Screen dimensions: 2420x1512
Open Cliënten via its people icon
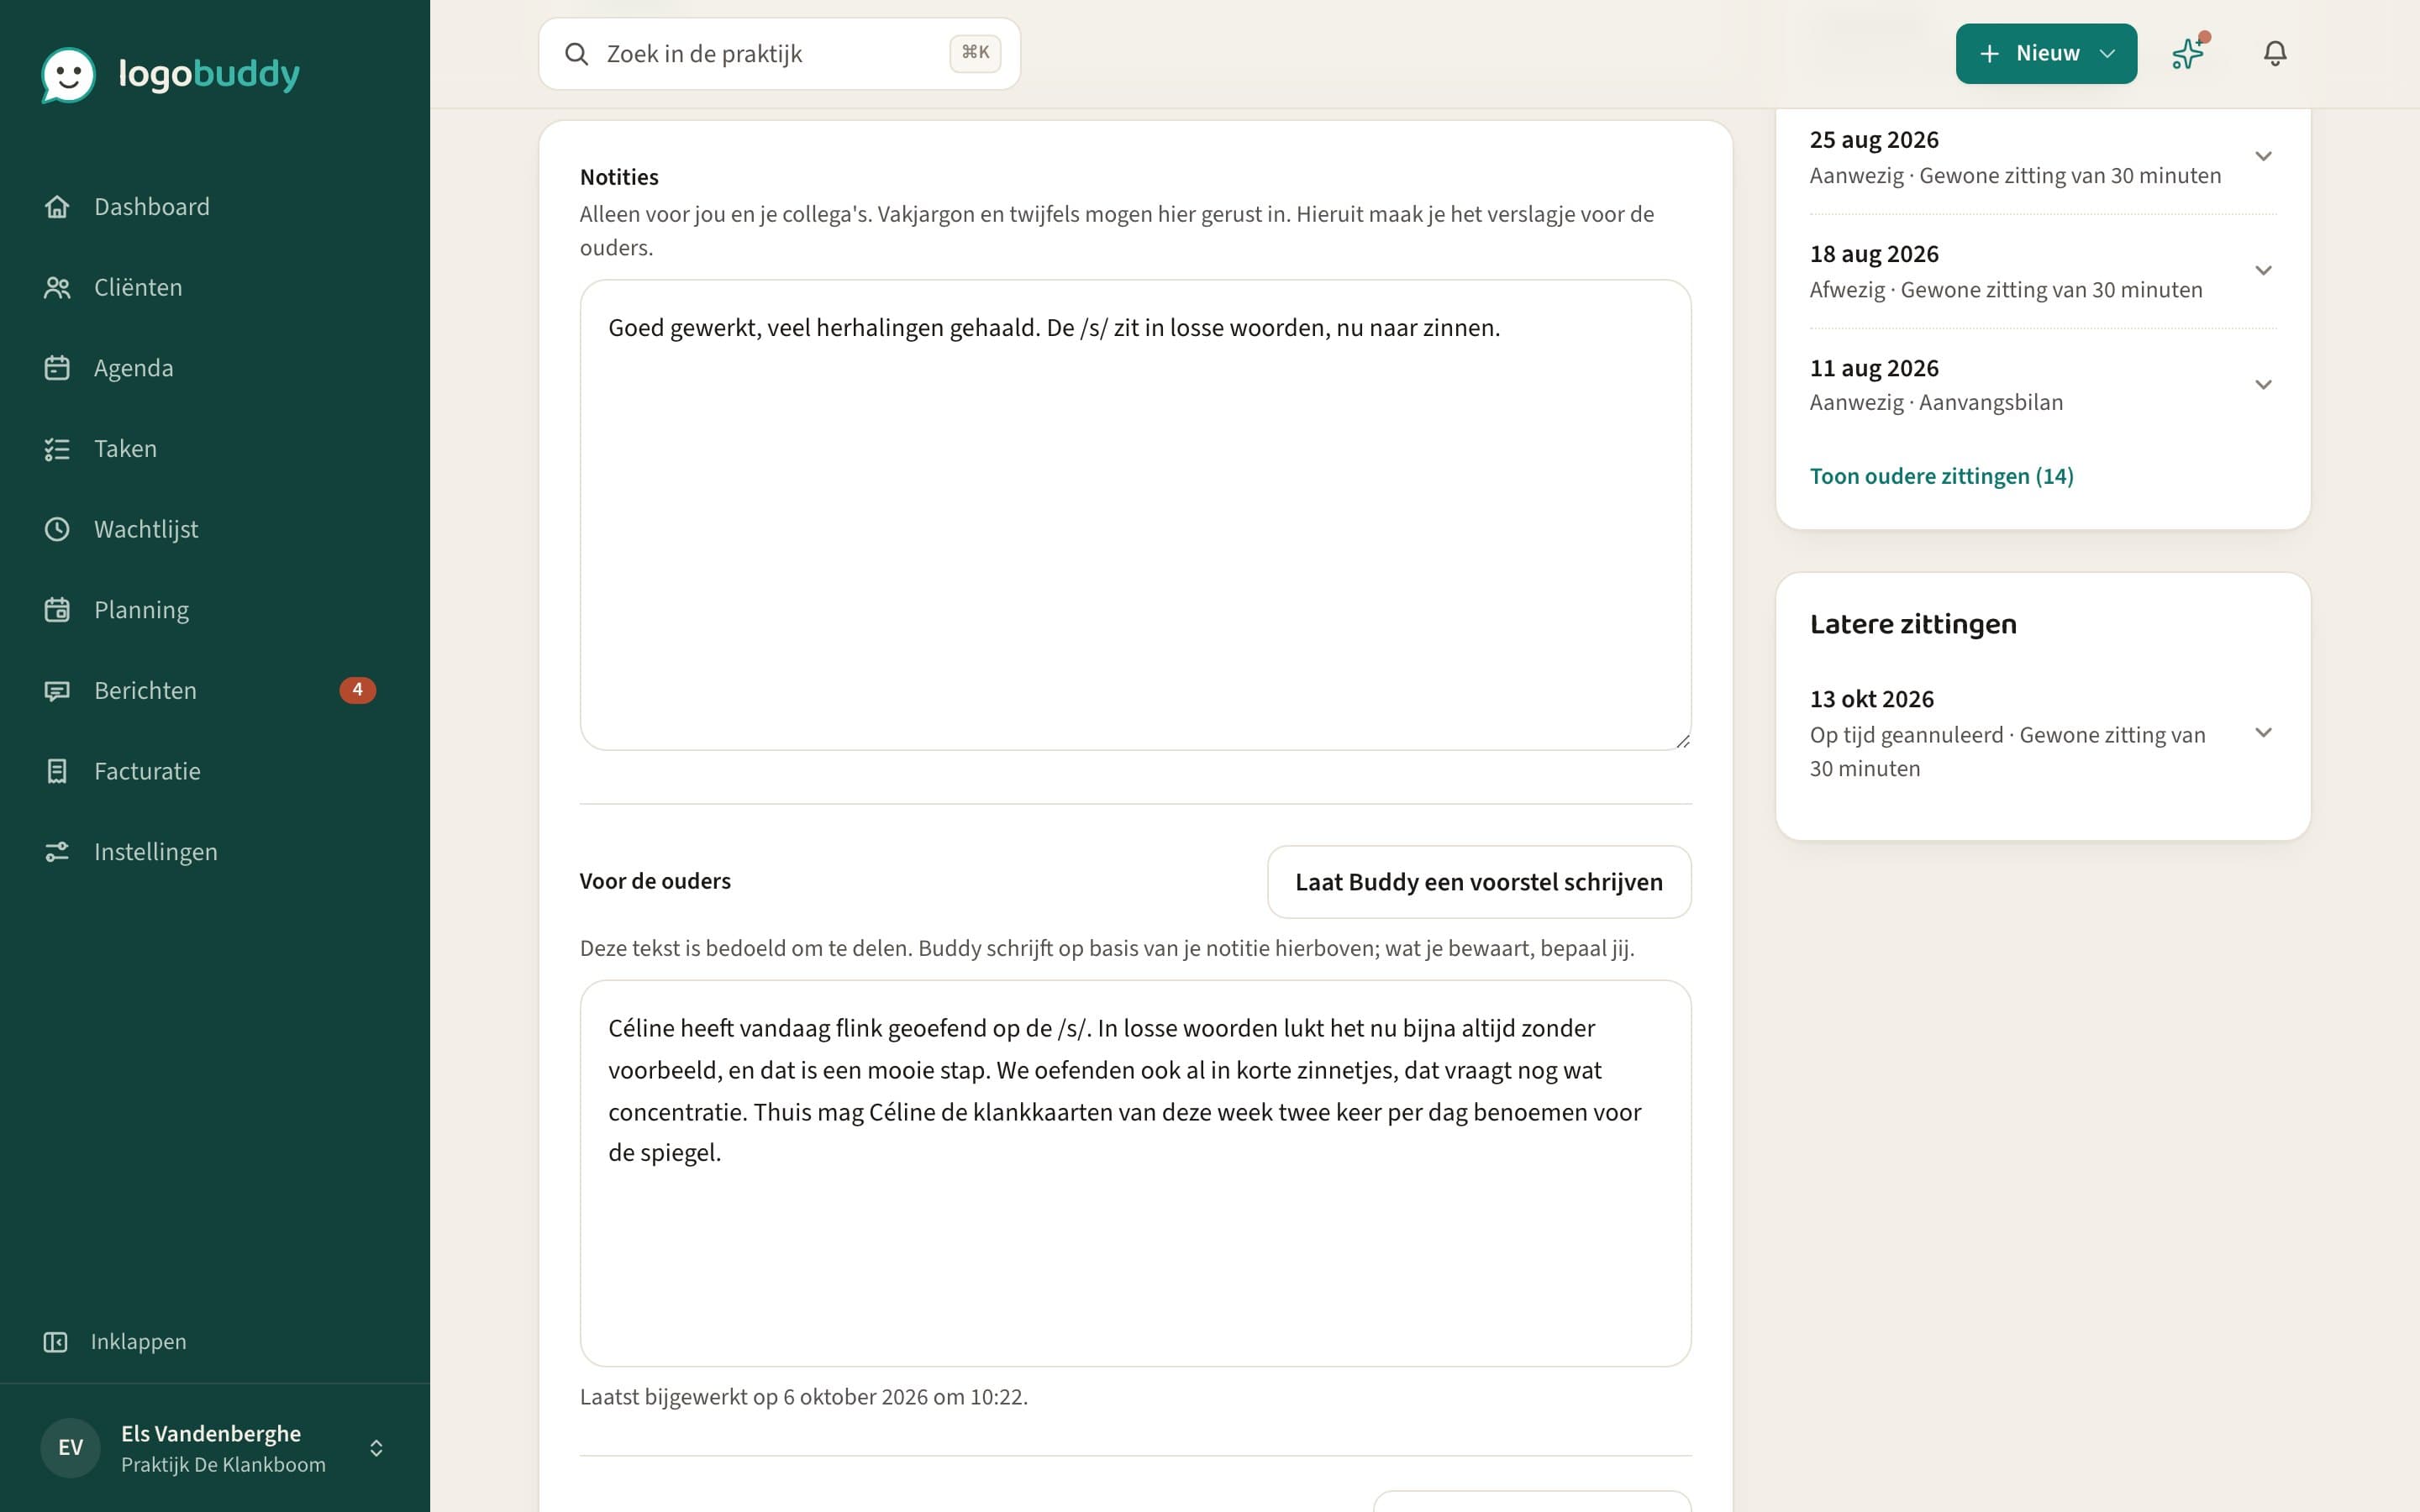[x=57, y=288]
